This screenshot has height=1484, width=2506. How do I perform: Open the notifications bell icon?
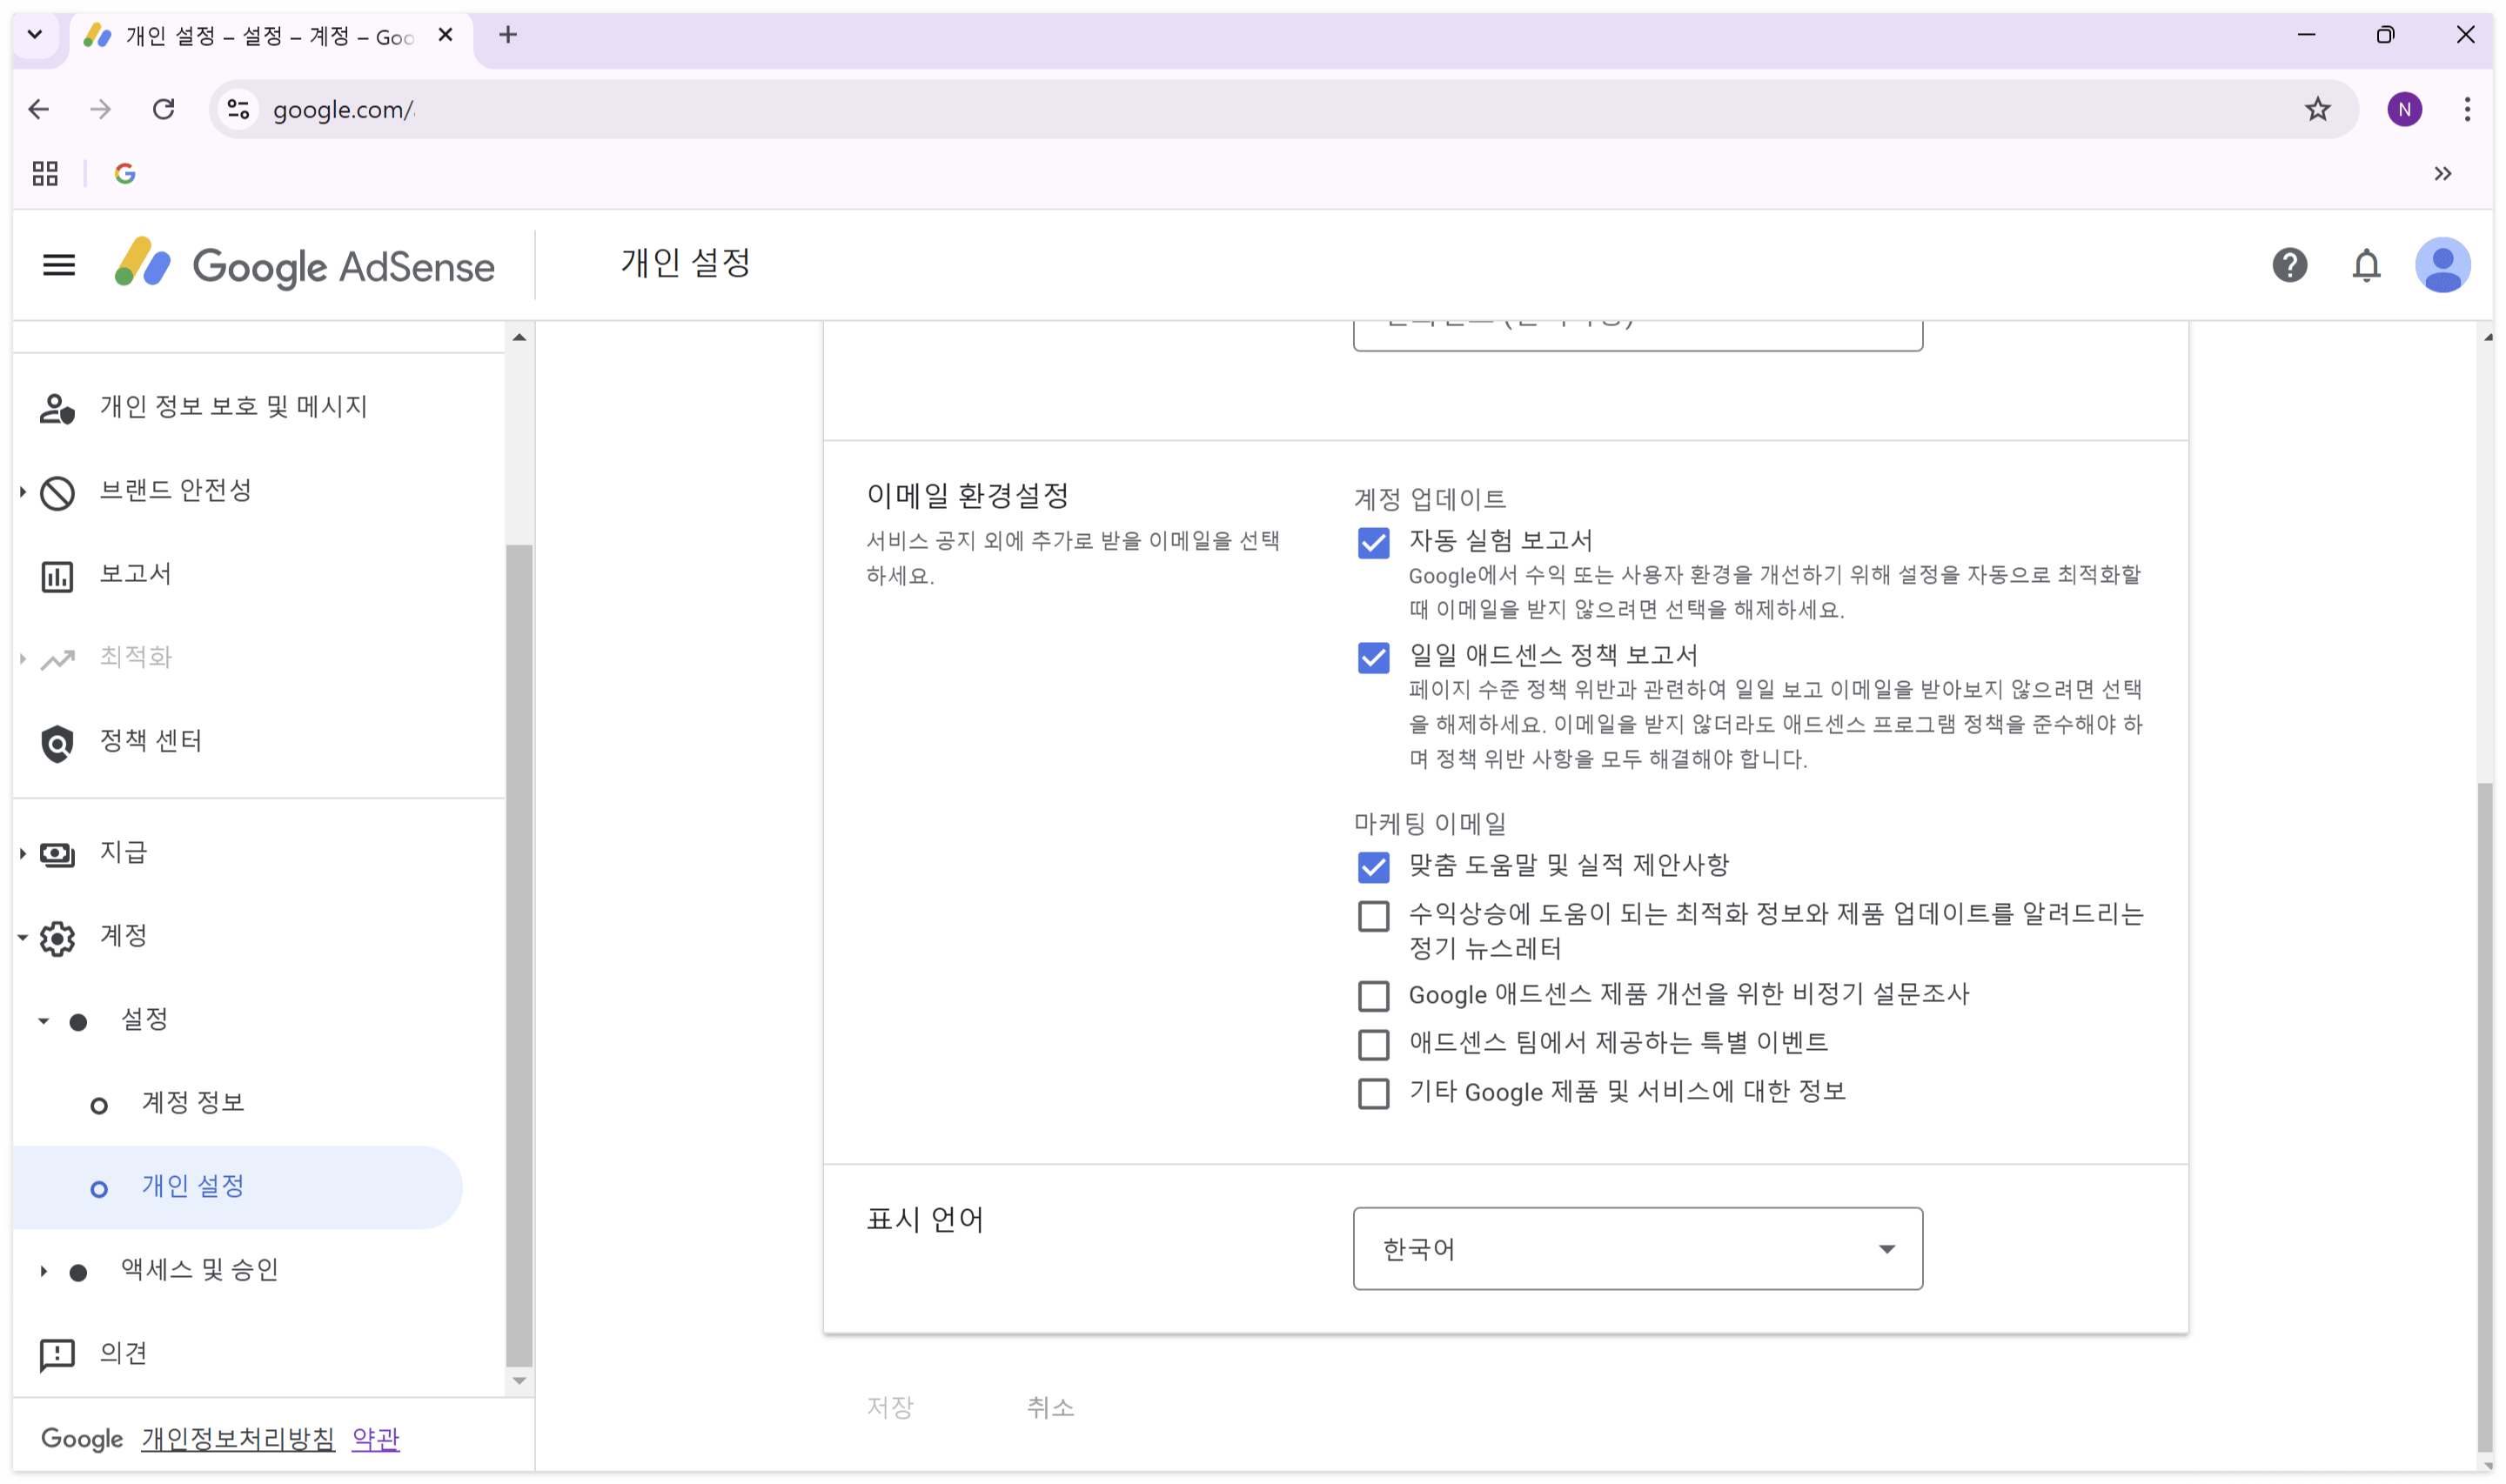pyautogui.click(x=2365, y=265)
